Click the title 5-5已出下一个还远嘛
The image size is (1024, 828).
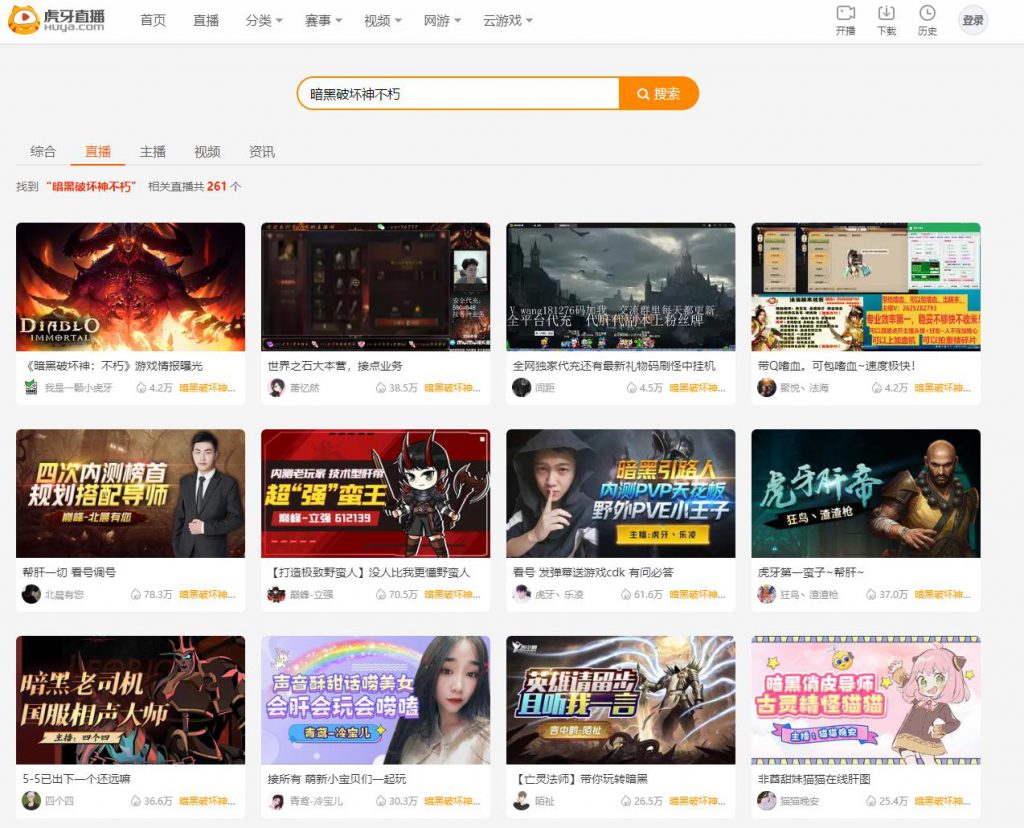click(76, 778)
